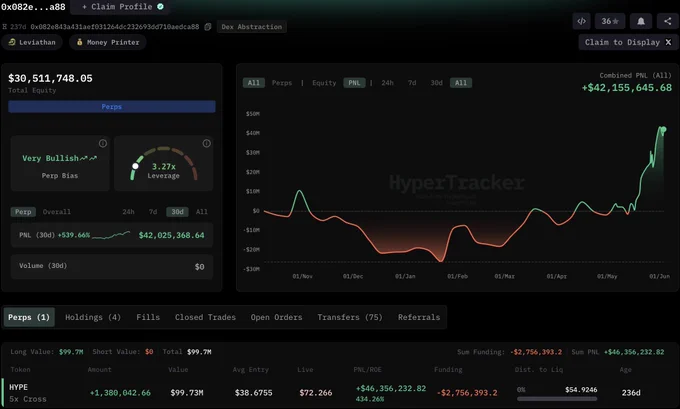Select the 30d stats period
The height and width of the screenshot is (409, 680).
(x=177, y=212)
